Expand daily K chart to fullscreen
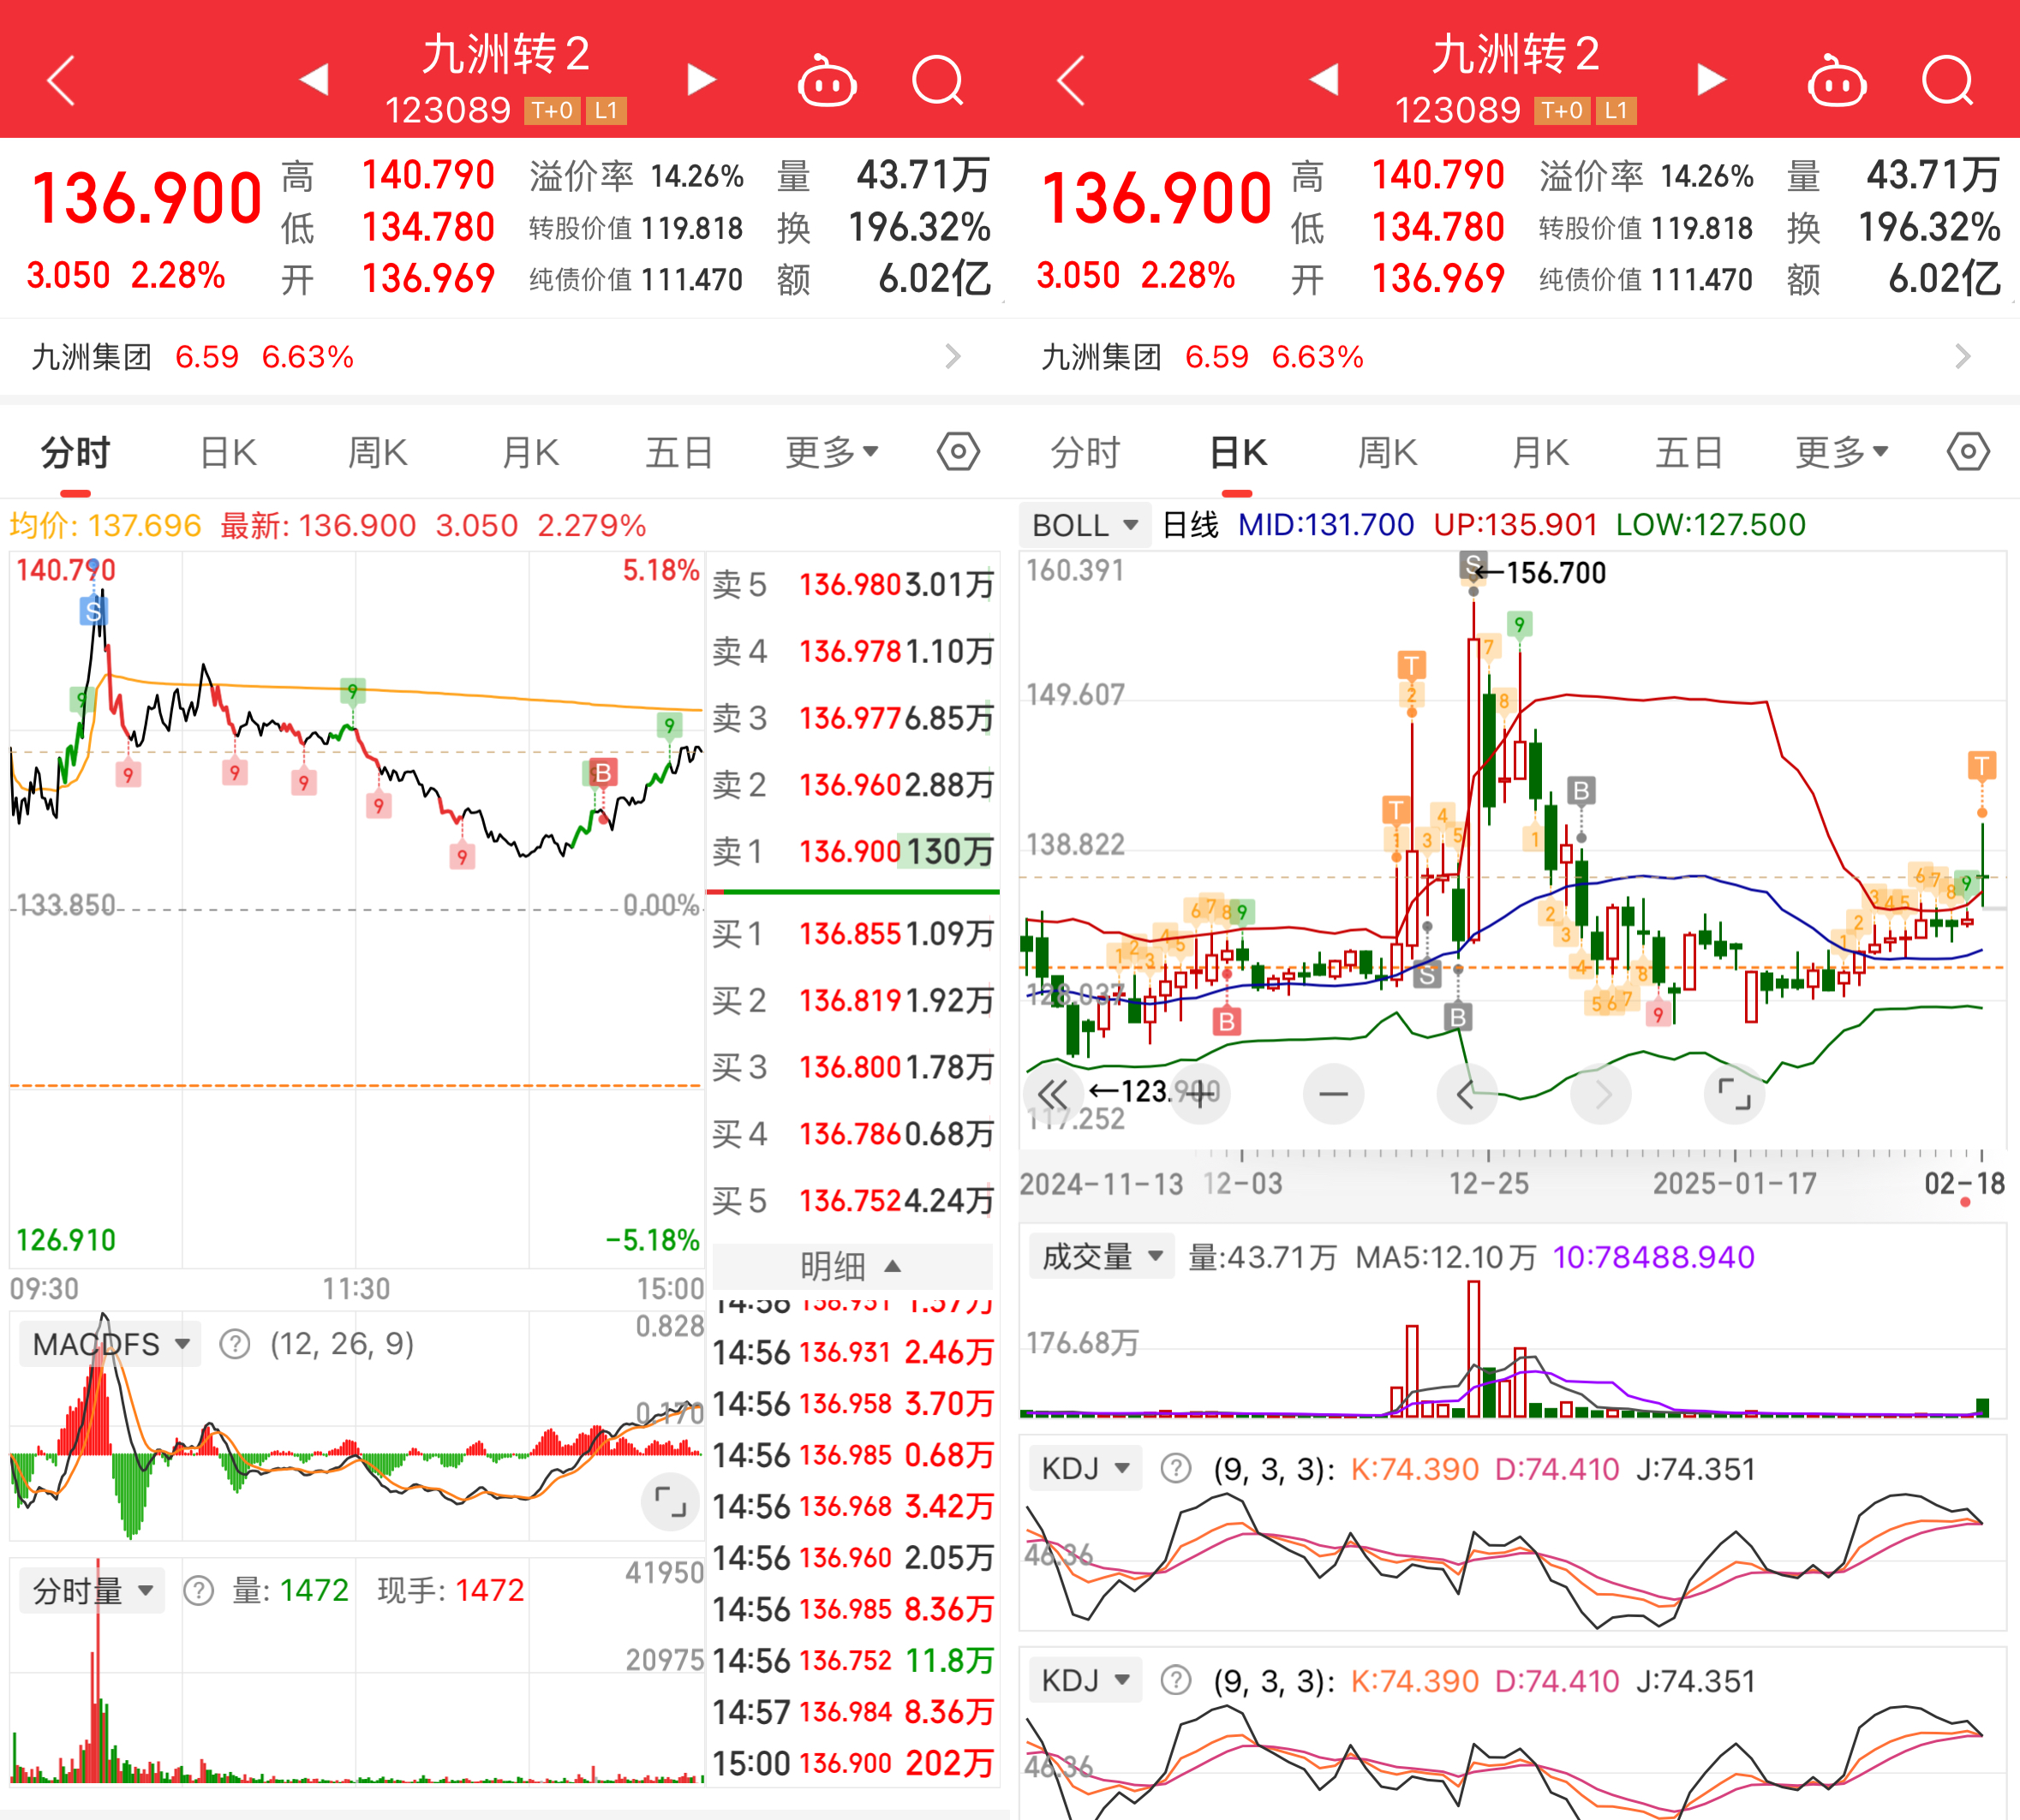2020x1820 pixels. tap(1733, 1094)
